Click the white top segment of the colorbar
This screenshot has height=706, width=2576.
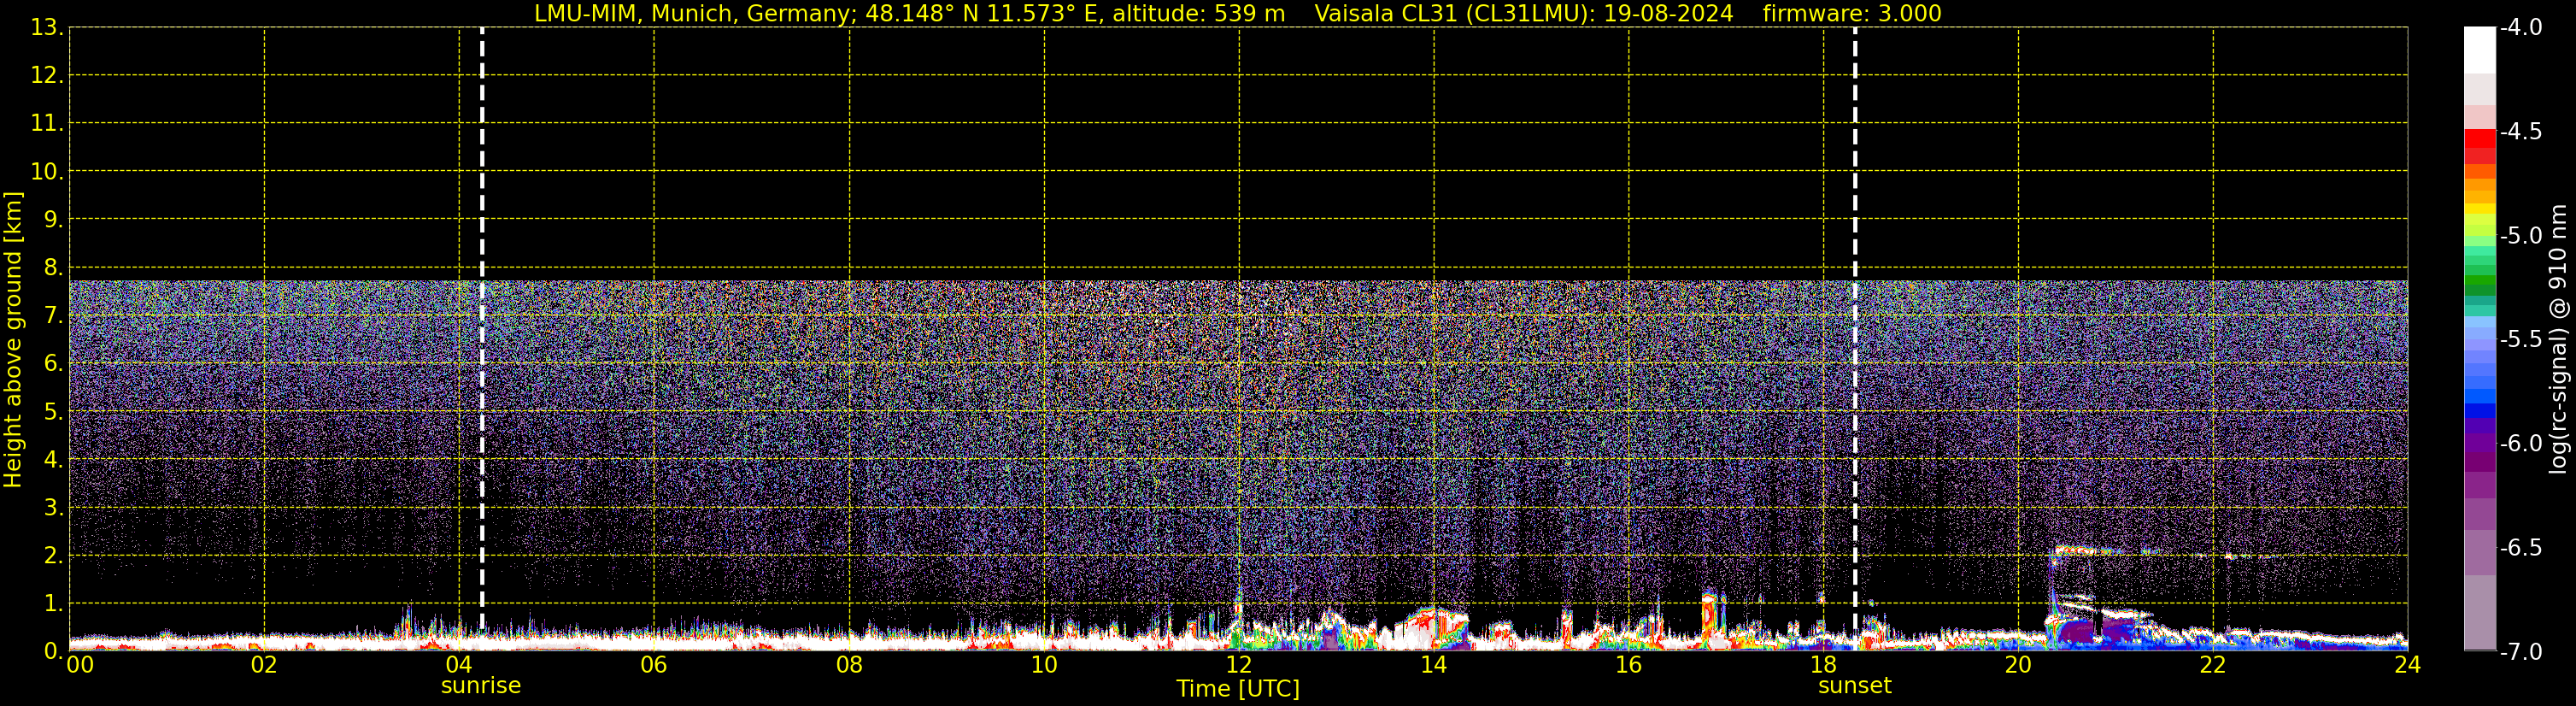pos(2480,50)
